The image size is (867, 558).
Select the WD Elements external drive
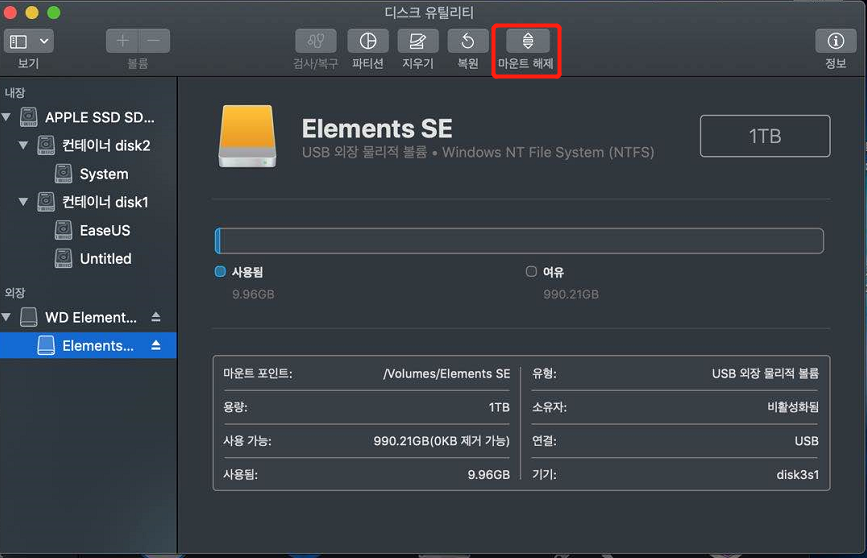point(88,317)
